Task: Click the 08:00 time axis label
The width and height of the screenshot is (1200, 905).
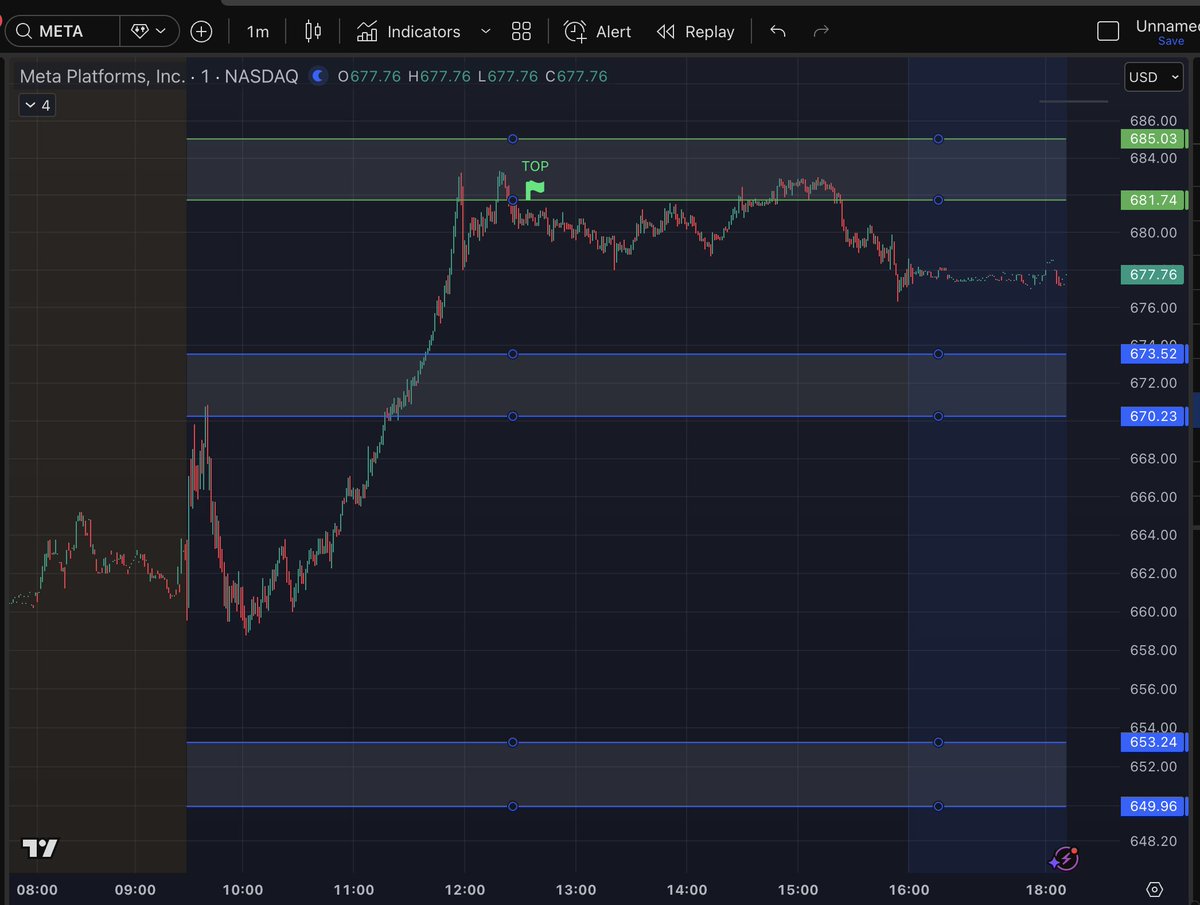Action: 39,889
